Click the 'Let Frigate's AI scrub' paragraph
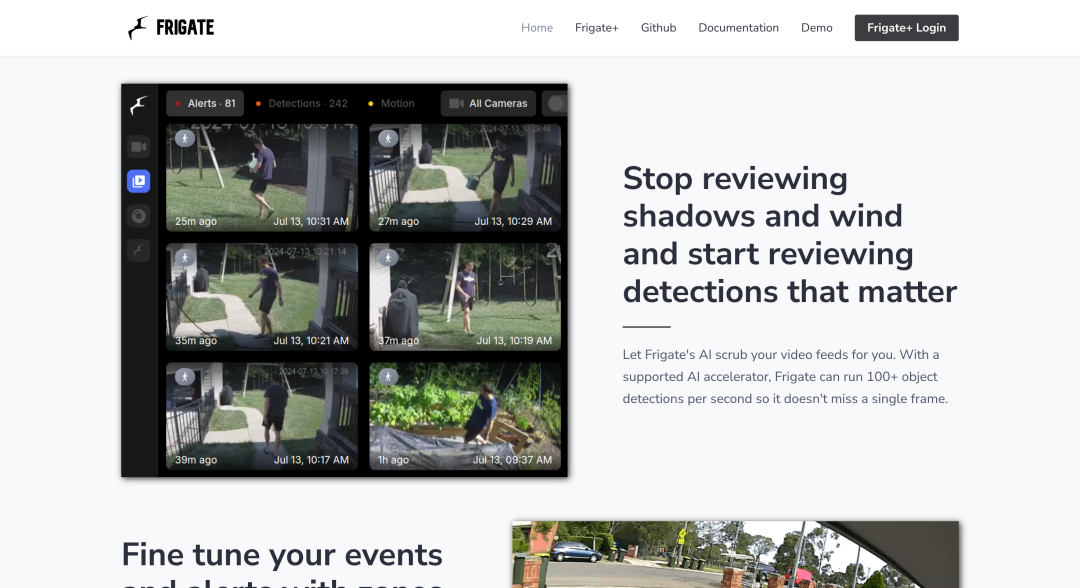 pyautogui.click(x=785, y=377)
